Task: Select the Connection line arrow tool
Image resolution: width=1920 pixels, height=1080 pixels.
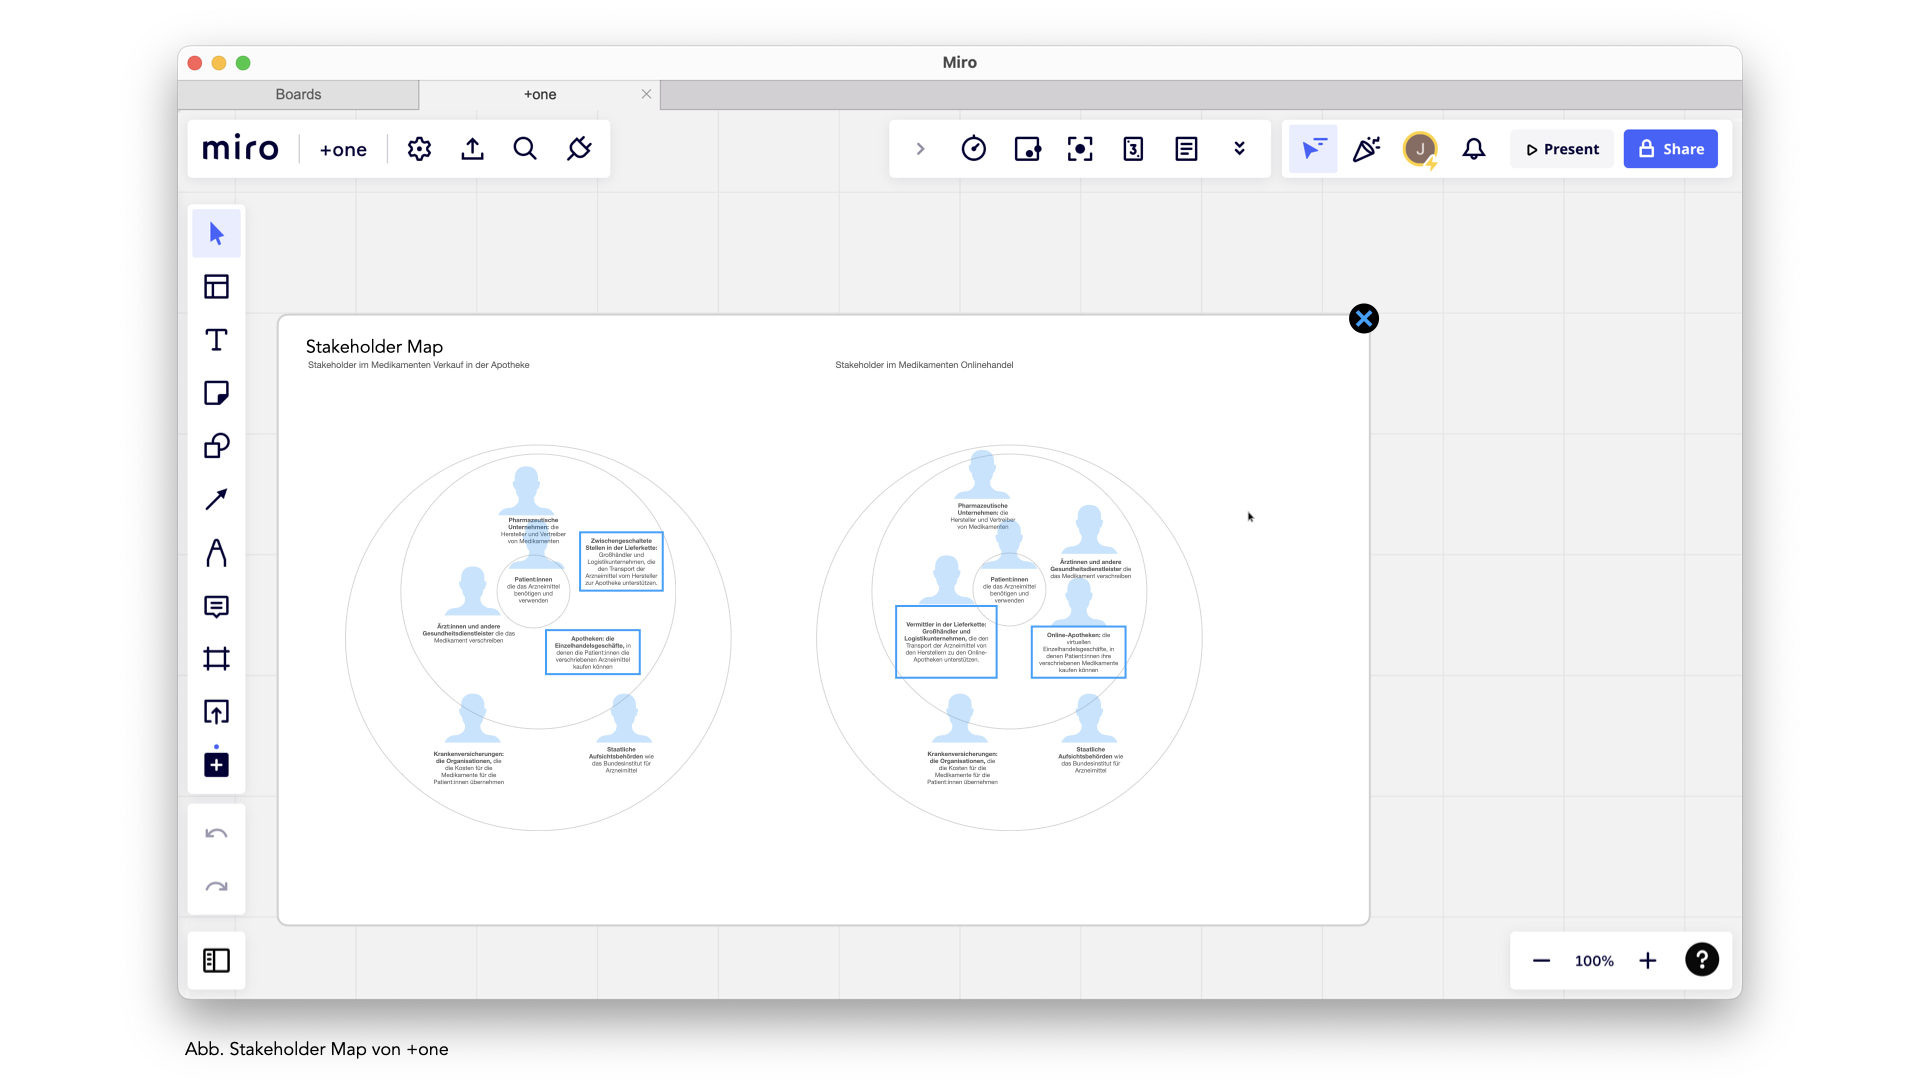Action: pyautogui.click(x=216, y=499)
